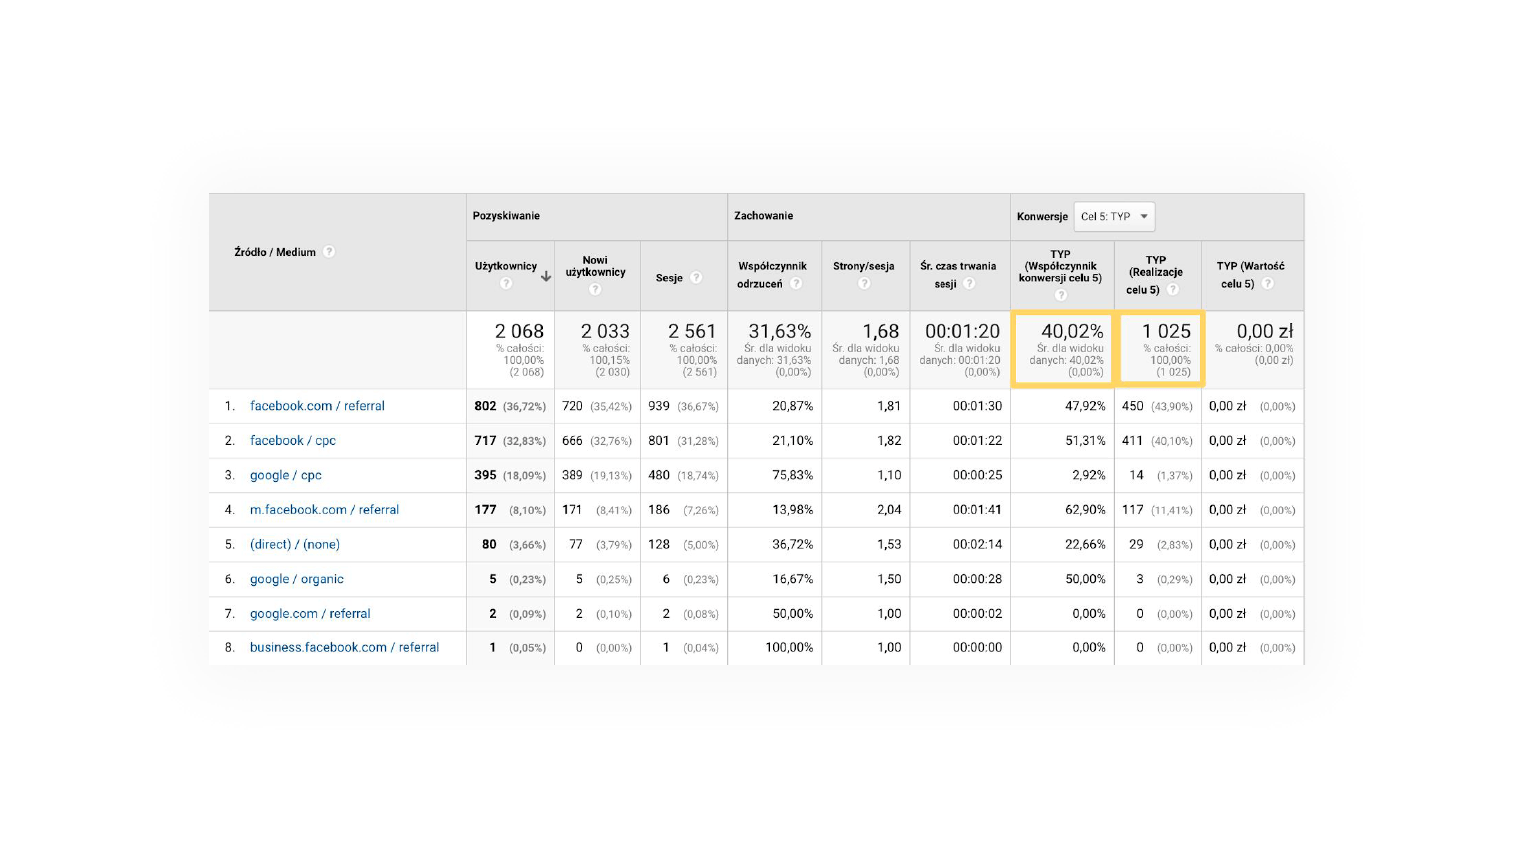1515x858 pixels.
Task: Click help icon under Użytkownicy header
Action: click(x=506, y=284)
